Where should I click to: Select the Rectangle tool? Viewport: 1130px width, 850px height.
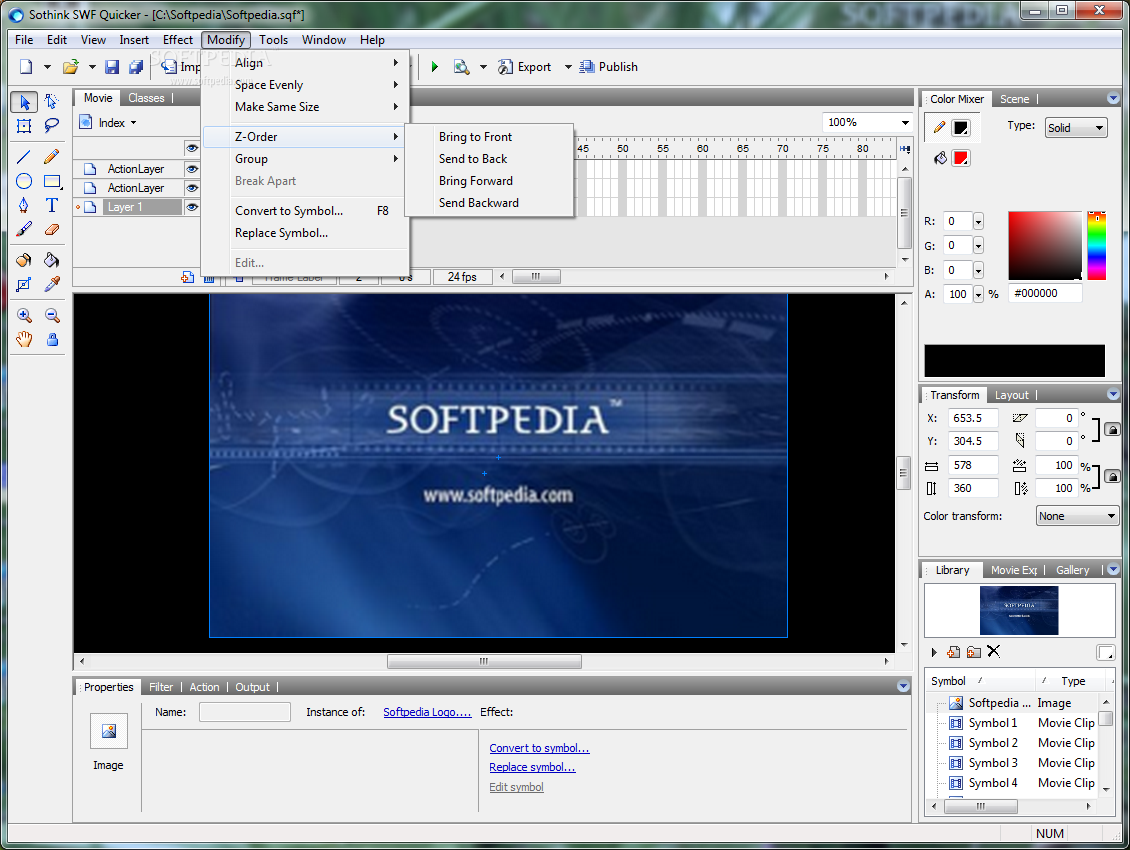[51, 181]
